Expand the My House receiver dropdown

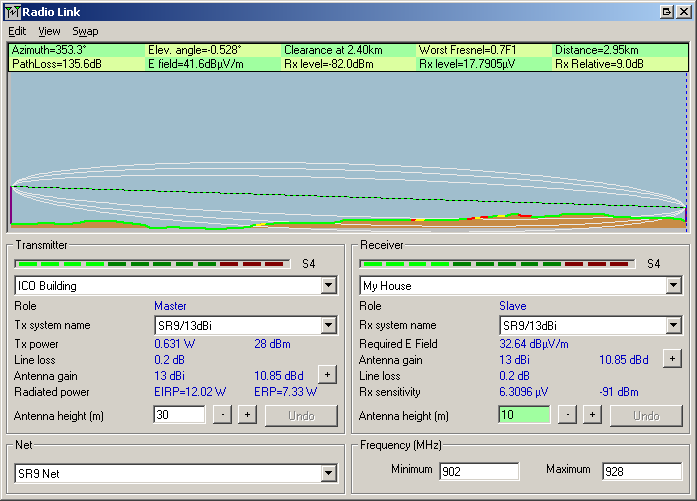tap(673, 286)
